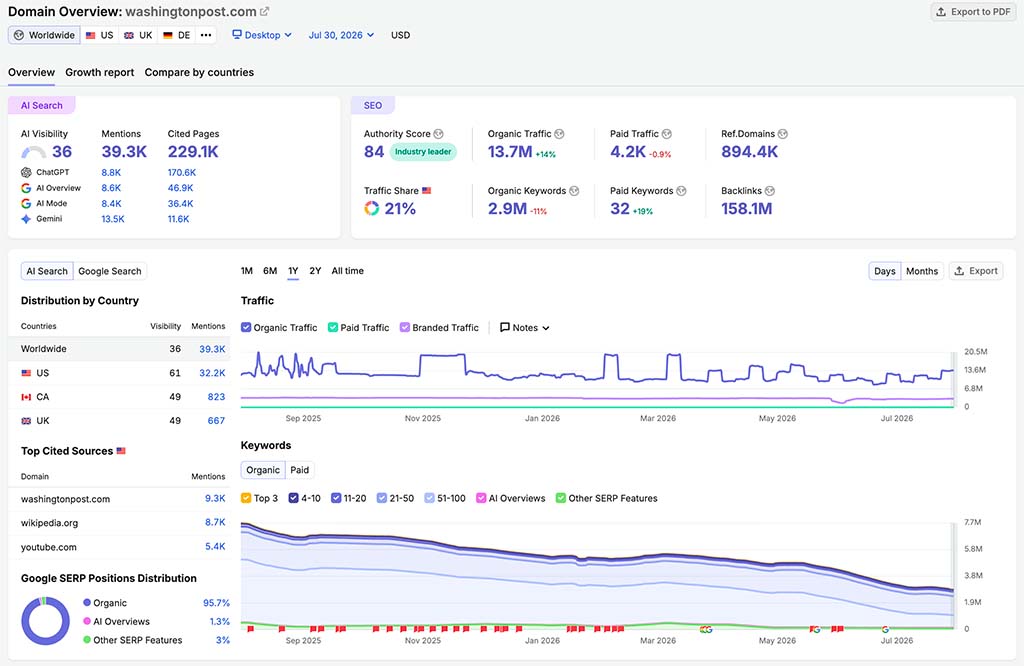This screenshot has width=1024, height=666.
Task: Toggle the Organic Traffic checkbox
Action: 246,328
